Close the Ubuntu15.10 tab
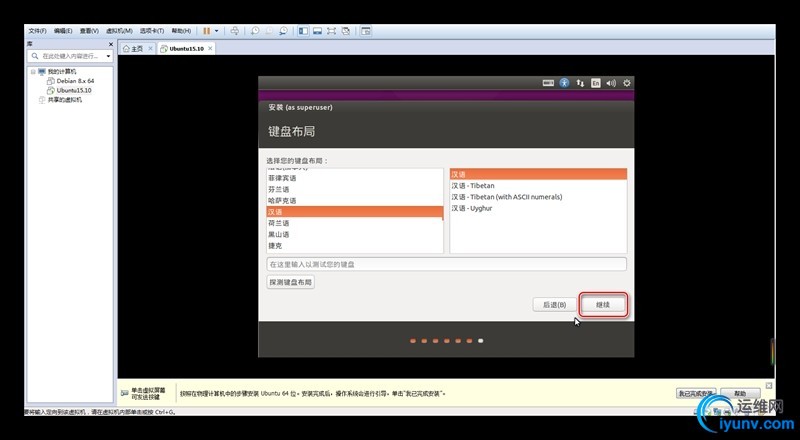 210,48
